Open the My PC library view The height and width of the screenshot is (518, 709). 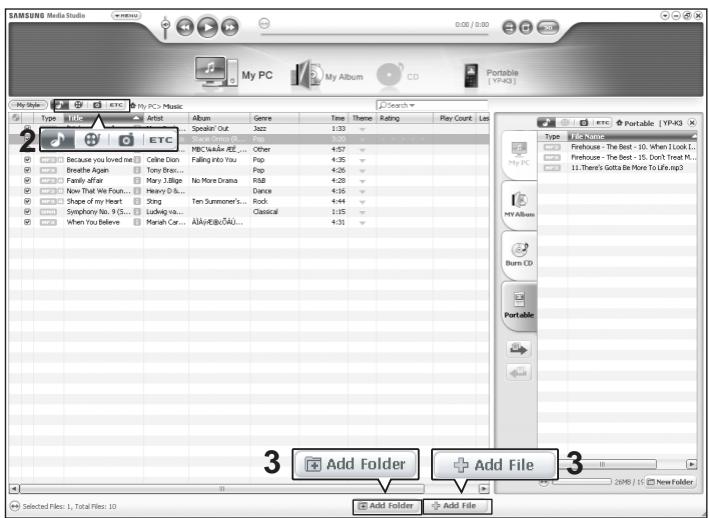tap(233, 73)
